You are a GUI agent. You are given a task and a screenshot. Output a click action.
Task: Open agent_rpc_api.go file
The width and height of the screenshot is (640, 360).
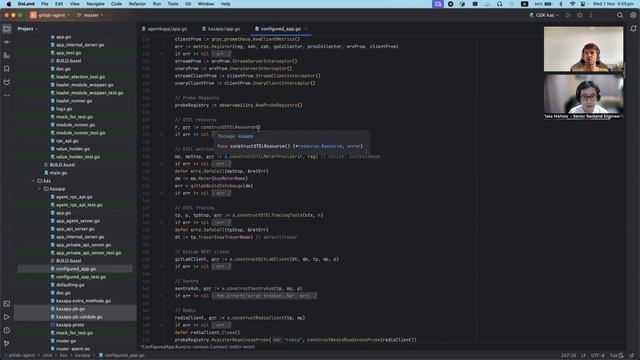point(74,197)
